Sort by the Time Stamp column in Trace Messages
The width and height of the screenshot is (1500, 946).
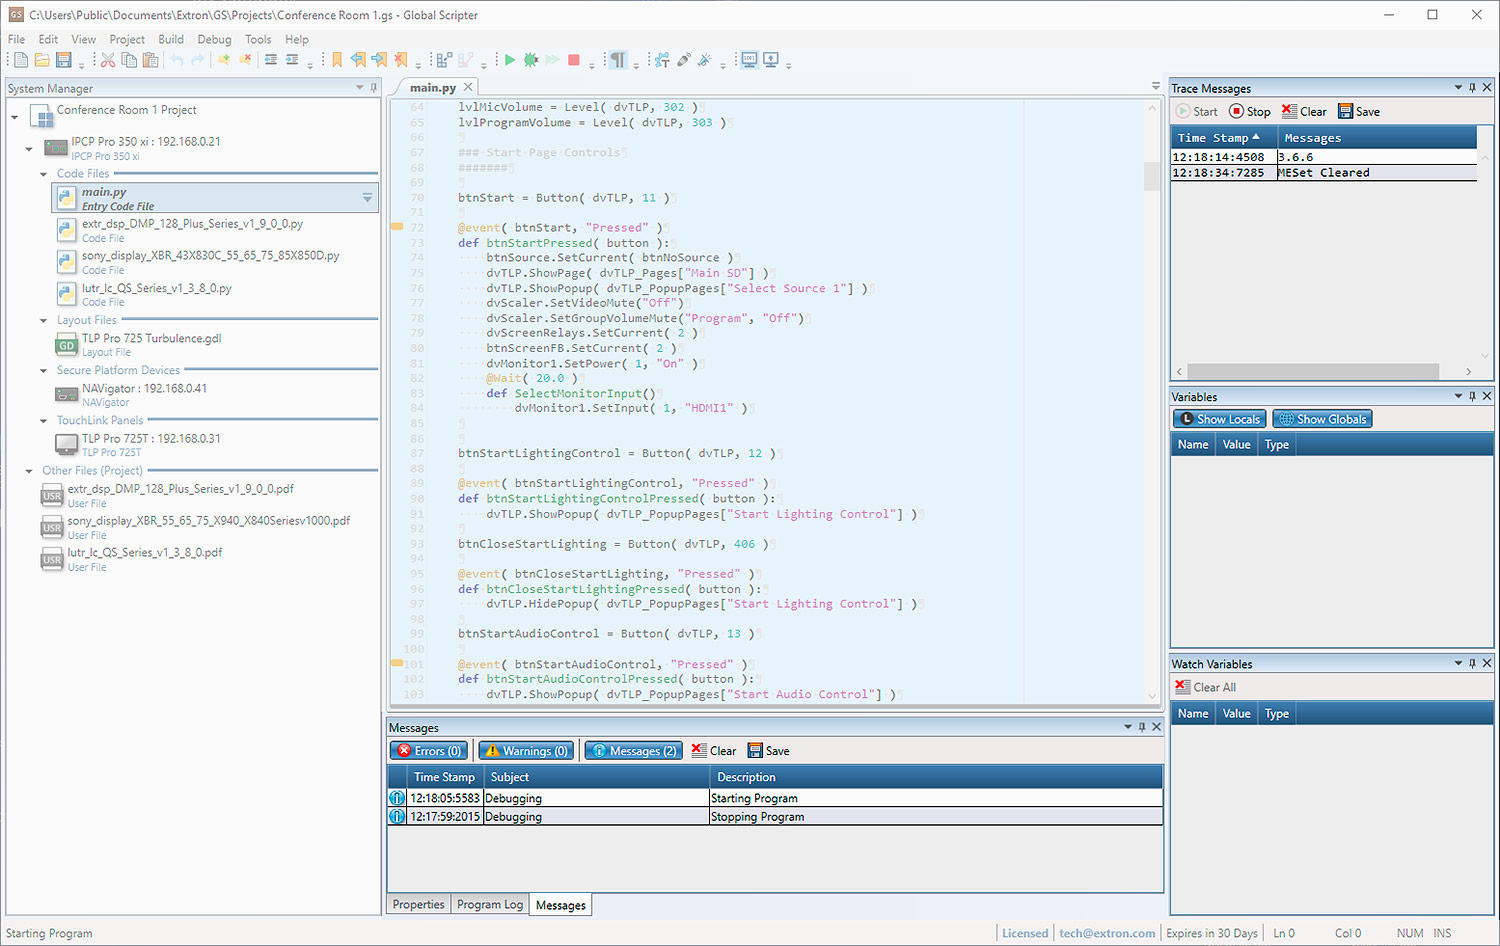1224,138
